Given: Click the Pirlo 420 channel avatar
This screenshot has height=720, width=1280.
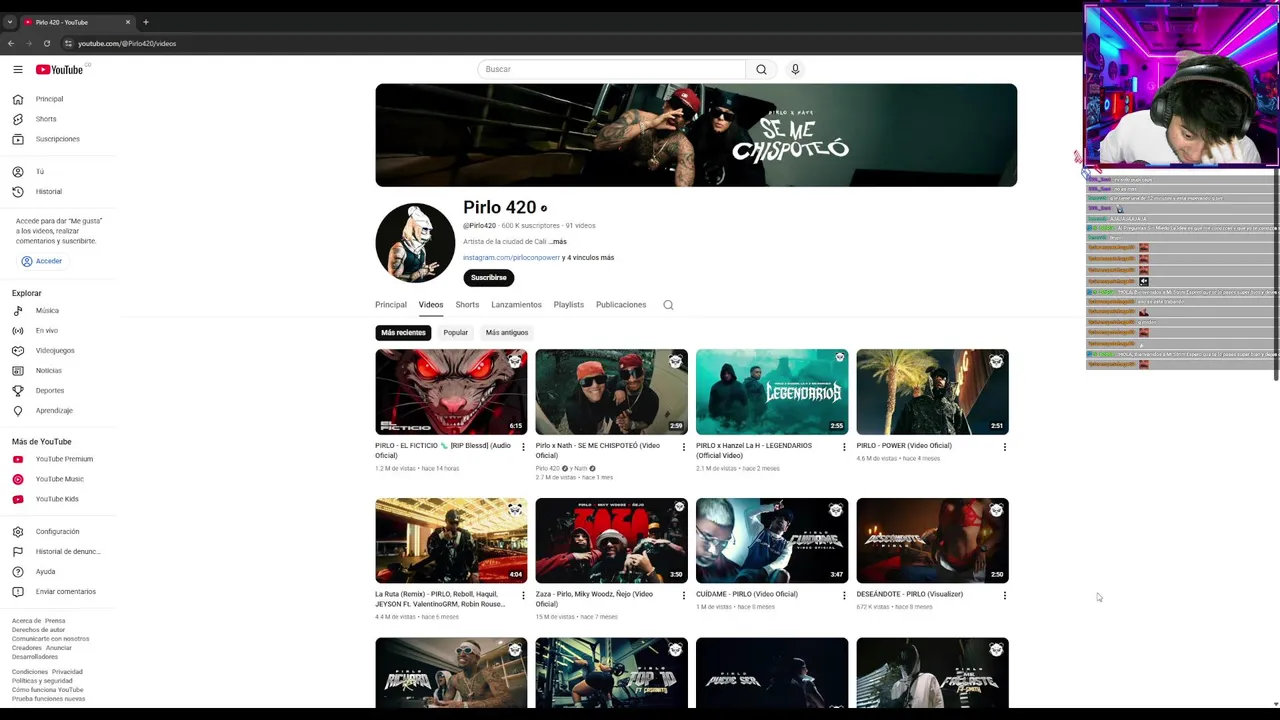Looking at the screenshot, I should coord(415,243).
